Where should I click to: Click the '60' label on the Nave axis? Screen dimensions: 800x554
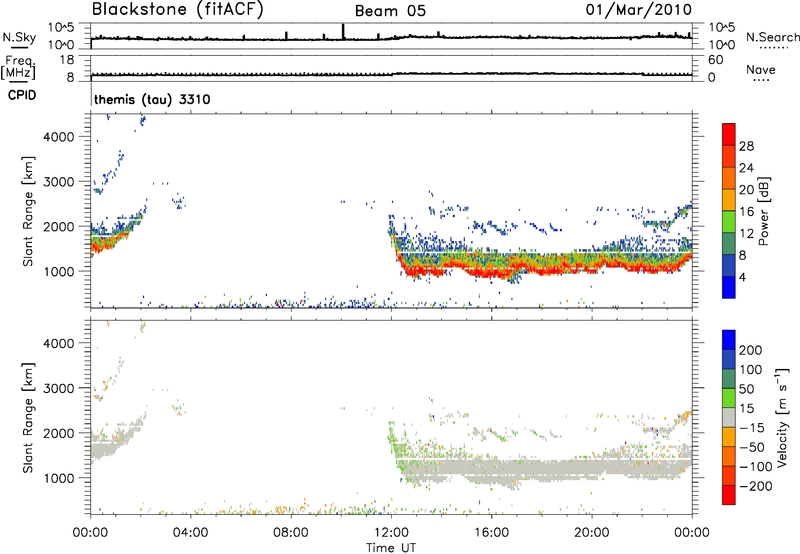[x=715, y=60]
